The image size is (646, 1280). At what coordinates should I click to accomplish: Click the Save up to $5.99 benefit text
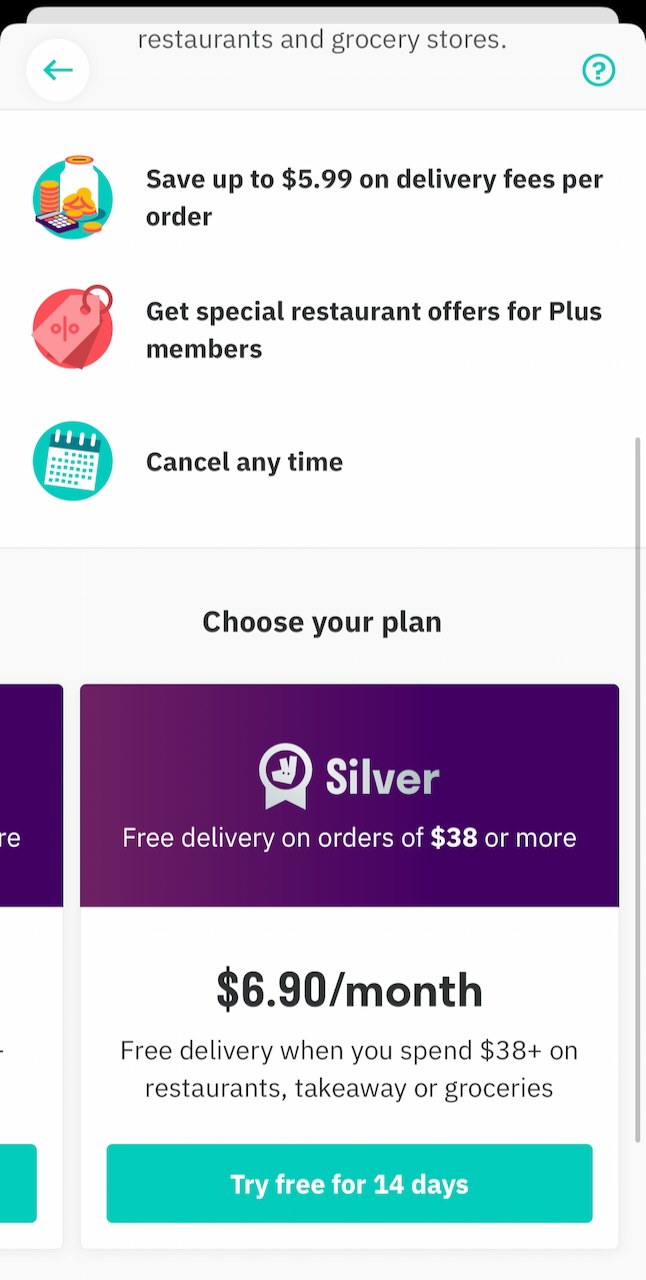point(374,197)
